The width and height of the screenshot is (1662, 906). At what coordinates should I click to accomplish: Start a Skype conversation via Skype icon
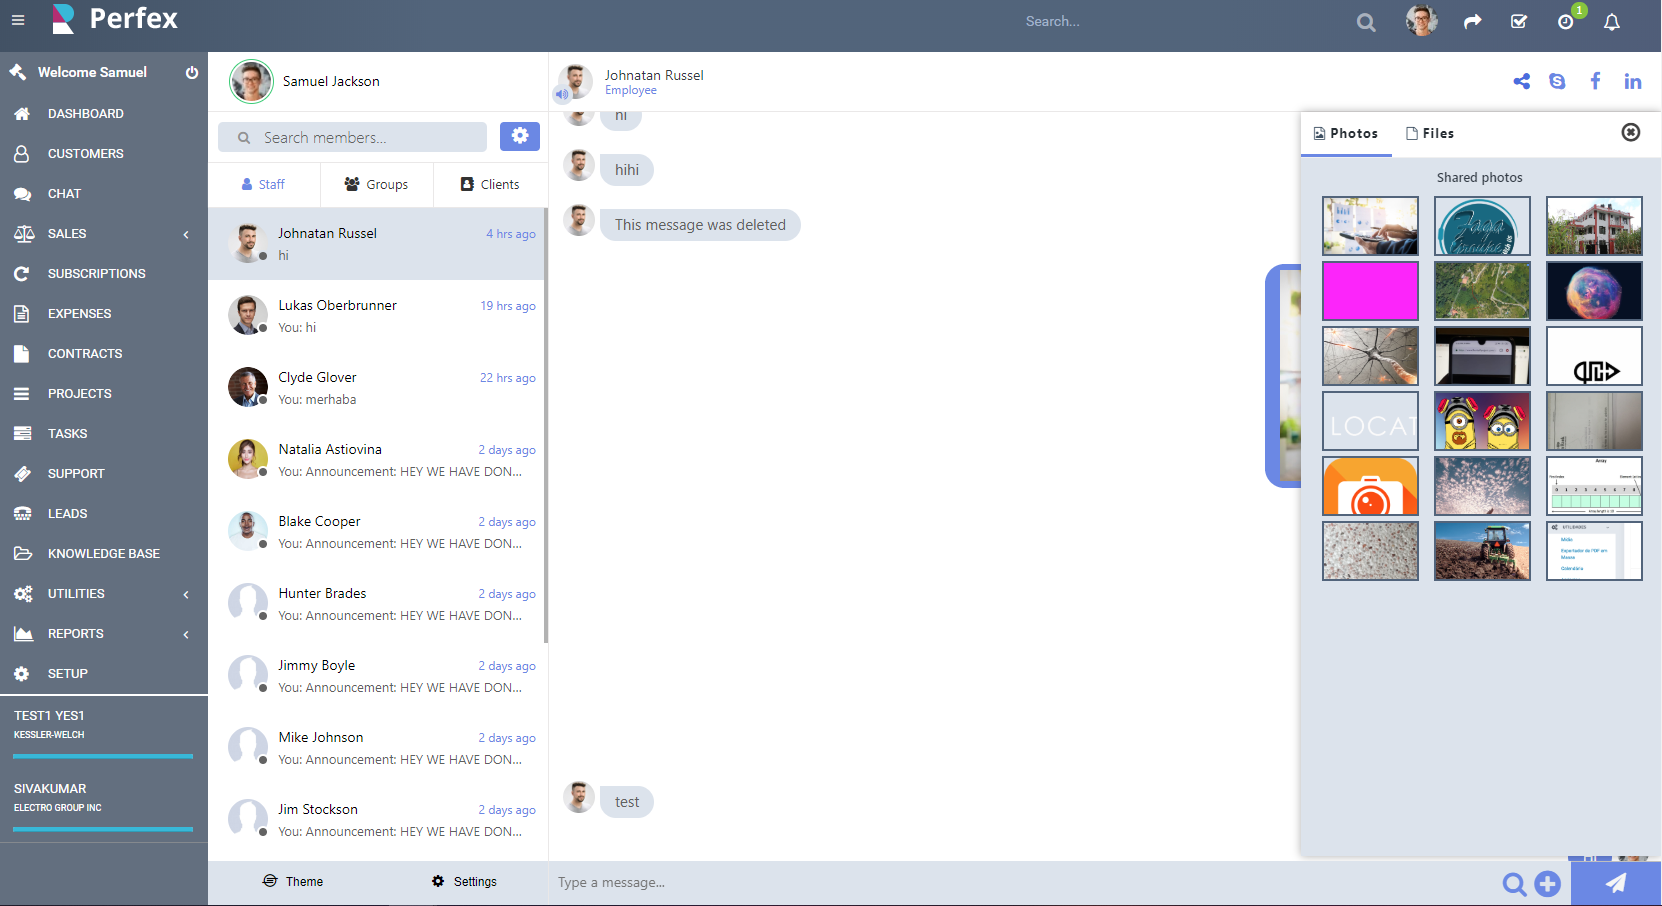click(1558, 81)
